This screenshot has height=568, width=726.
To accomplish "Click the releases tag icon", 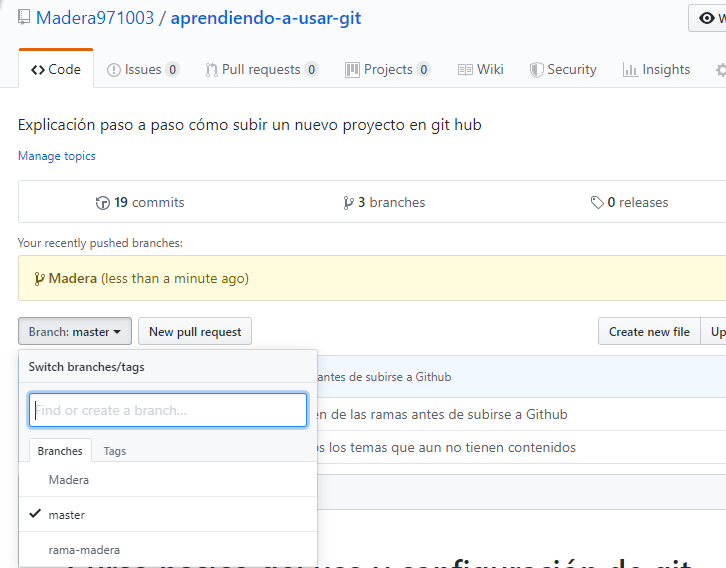I will pos(597,202).
